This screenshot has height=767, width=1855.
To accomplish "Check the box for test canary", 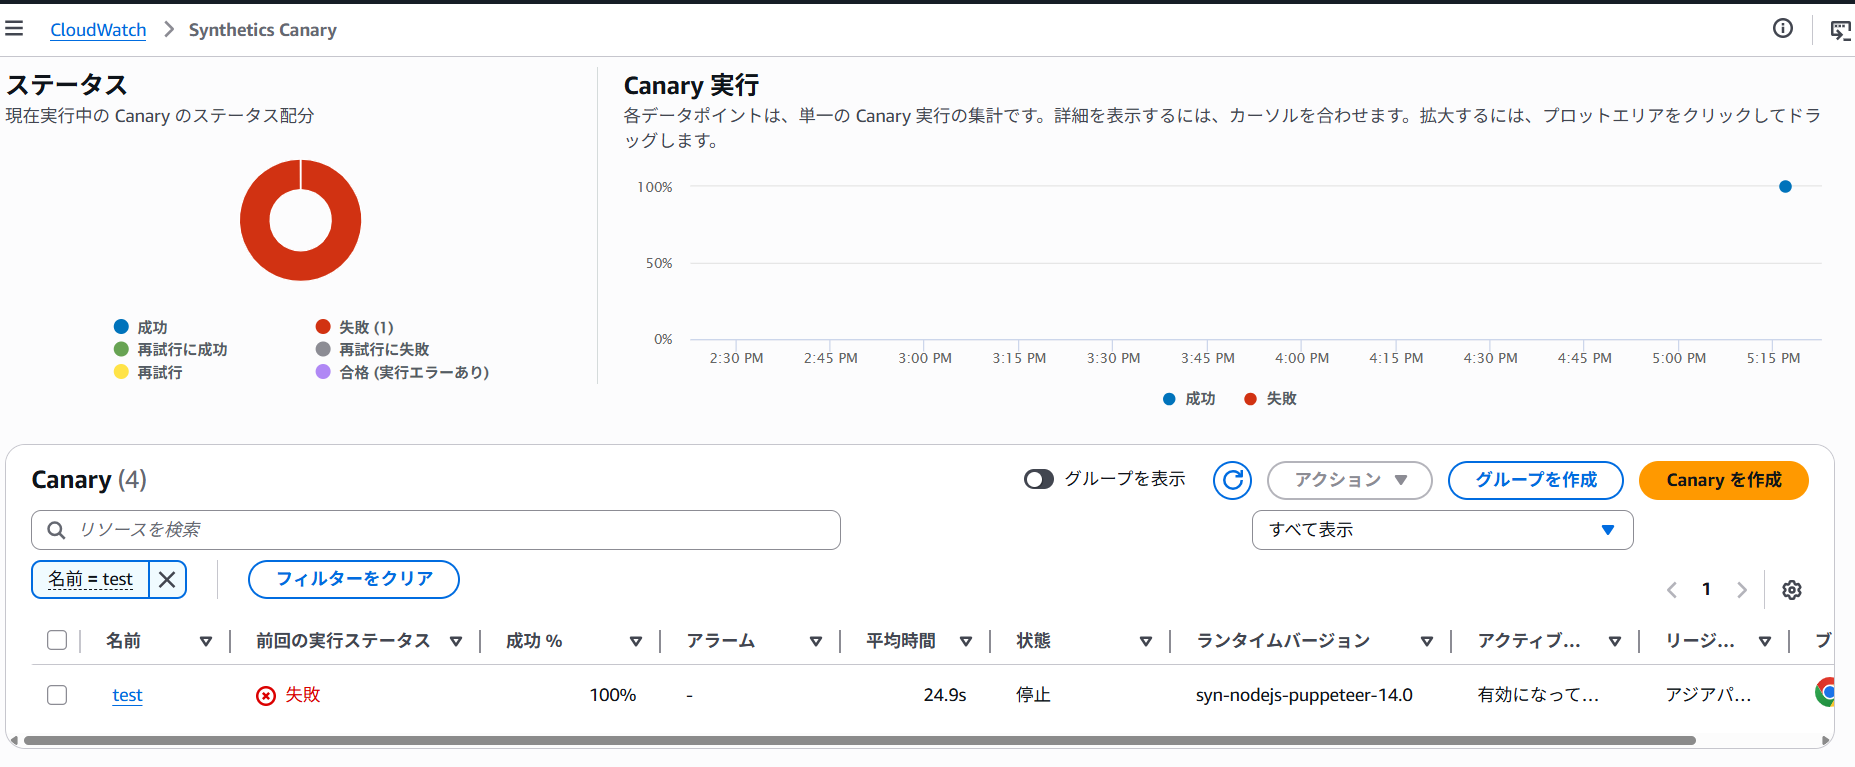I will point(57,695).
